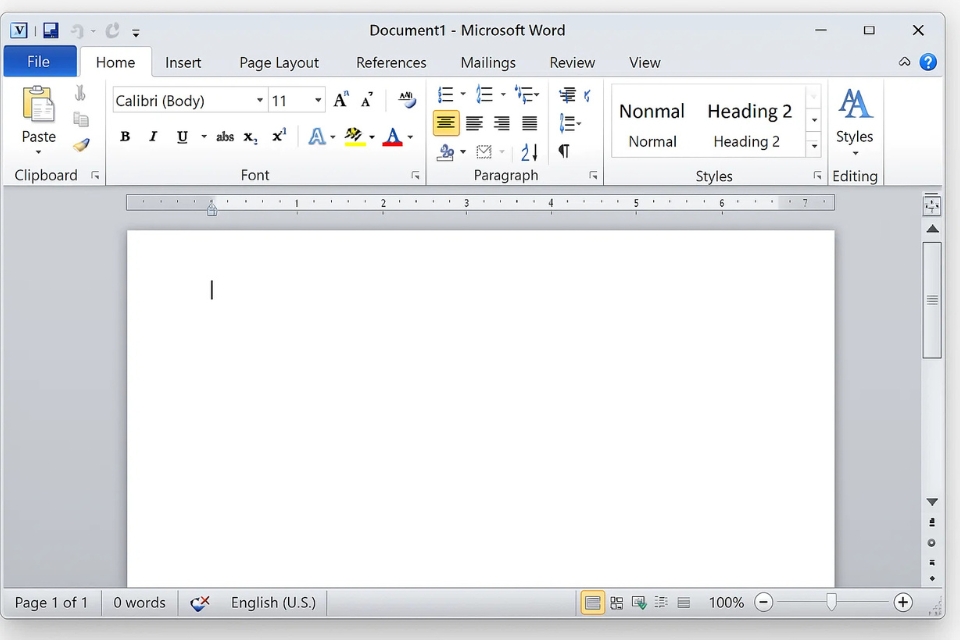Click the Grow Font icon
Image resolution: width=960 pixels, height=640 pixels.
(x=340, y=99)
